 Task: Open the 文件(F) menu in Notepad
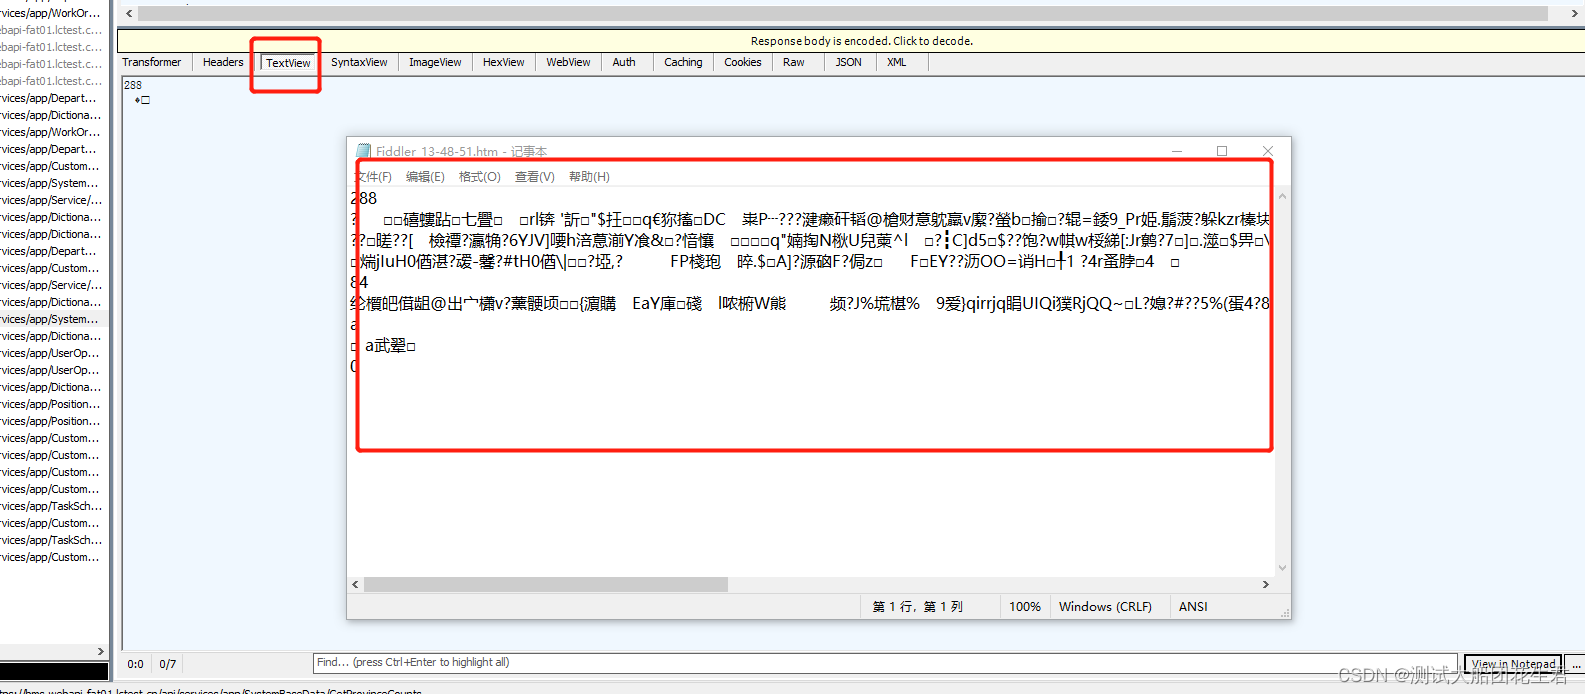372,177
